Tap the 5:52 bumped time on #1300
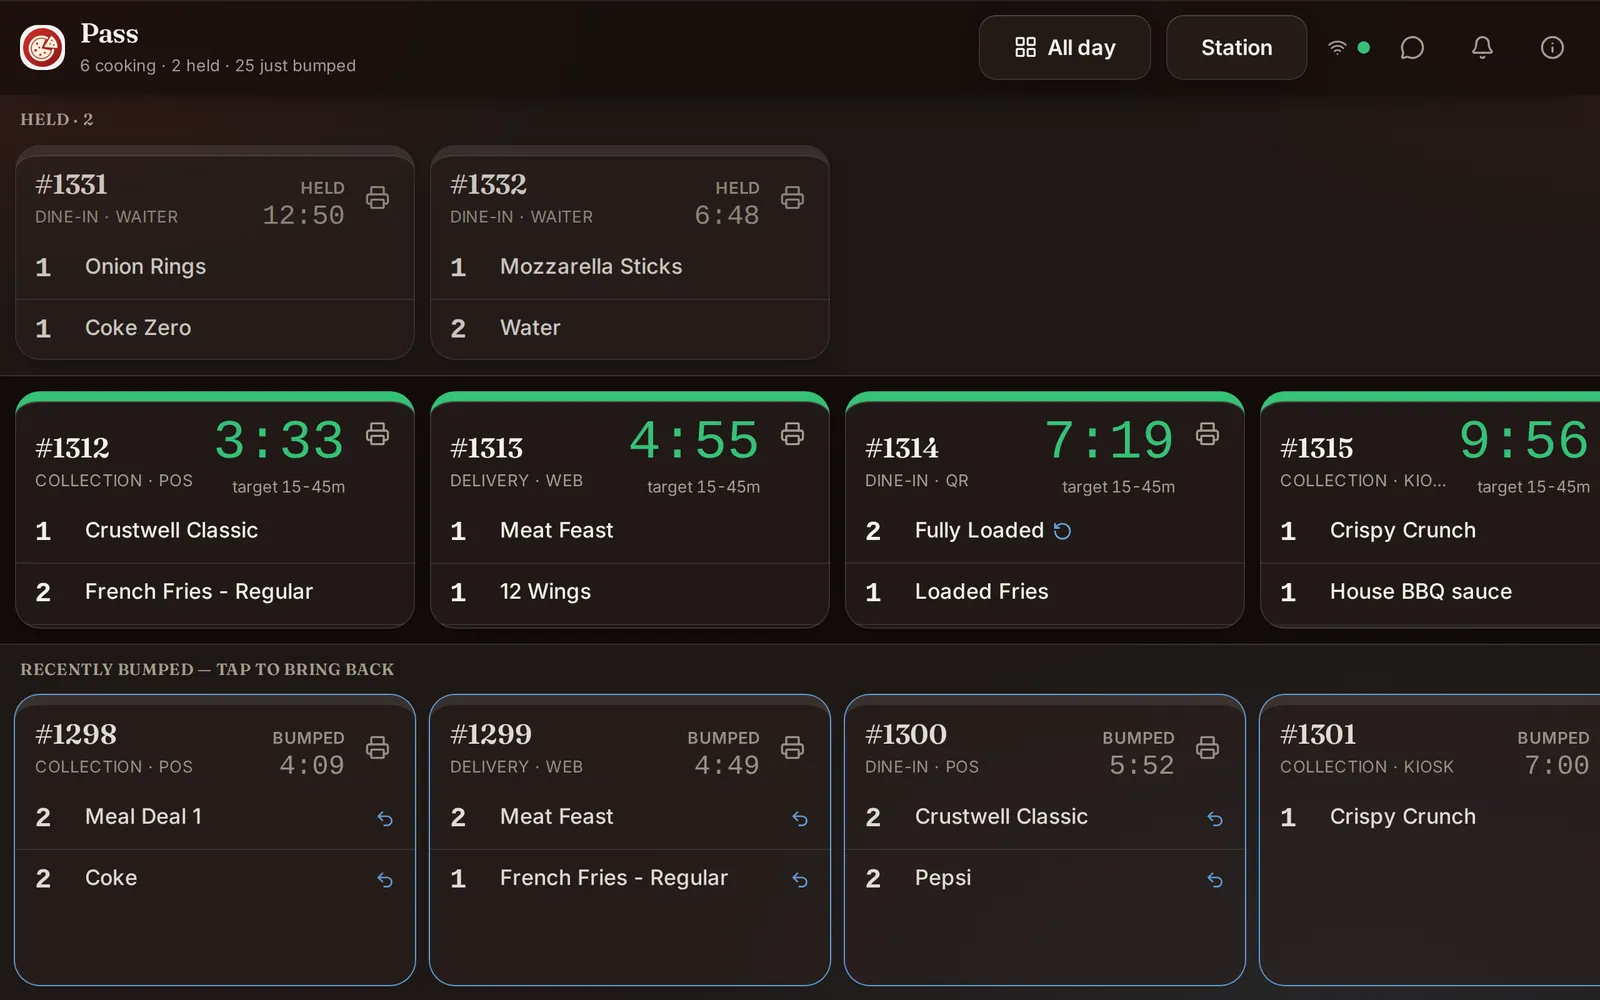1600x1000 pixels. [x=1141, y=765]
